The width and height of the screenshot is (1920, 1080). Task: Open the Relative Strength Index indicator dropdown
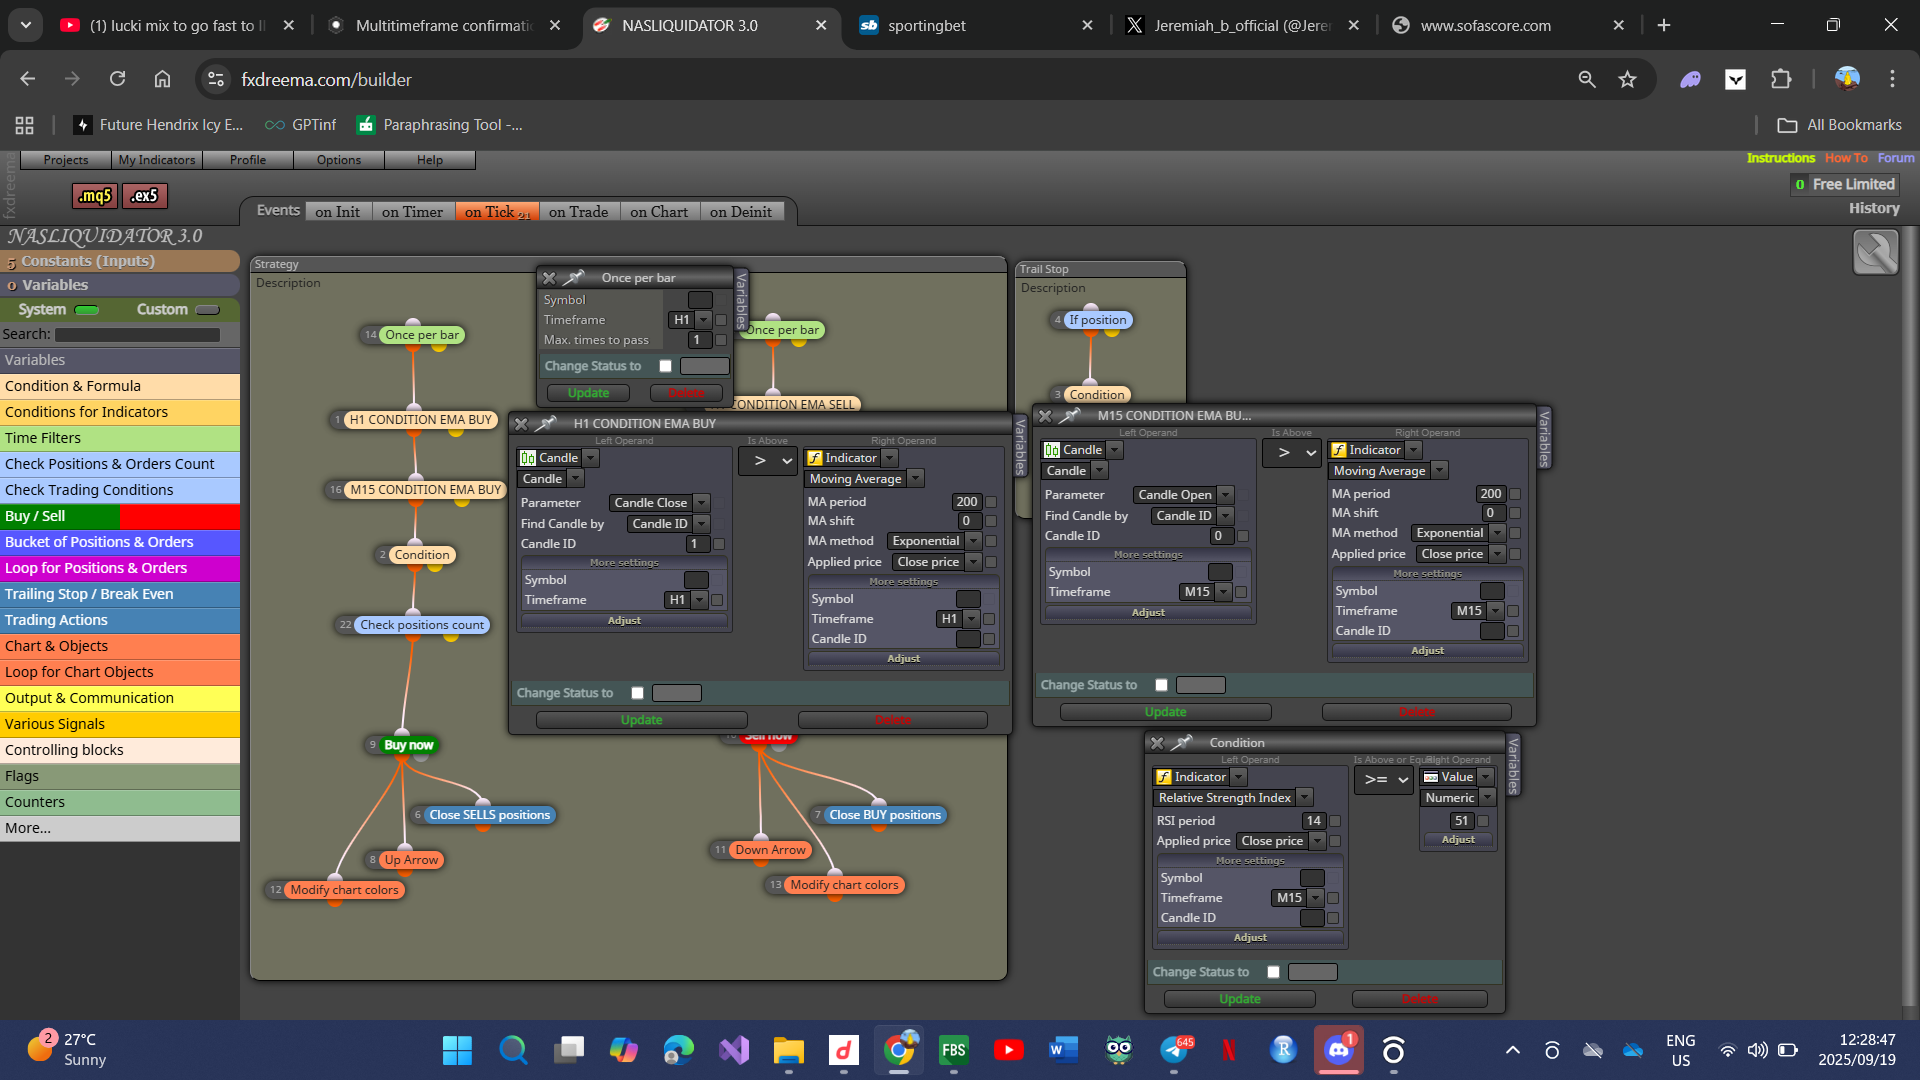point(1233,798)
